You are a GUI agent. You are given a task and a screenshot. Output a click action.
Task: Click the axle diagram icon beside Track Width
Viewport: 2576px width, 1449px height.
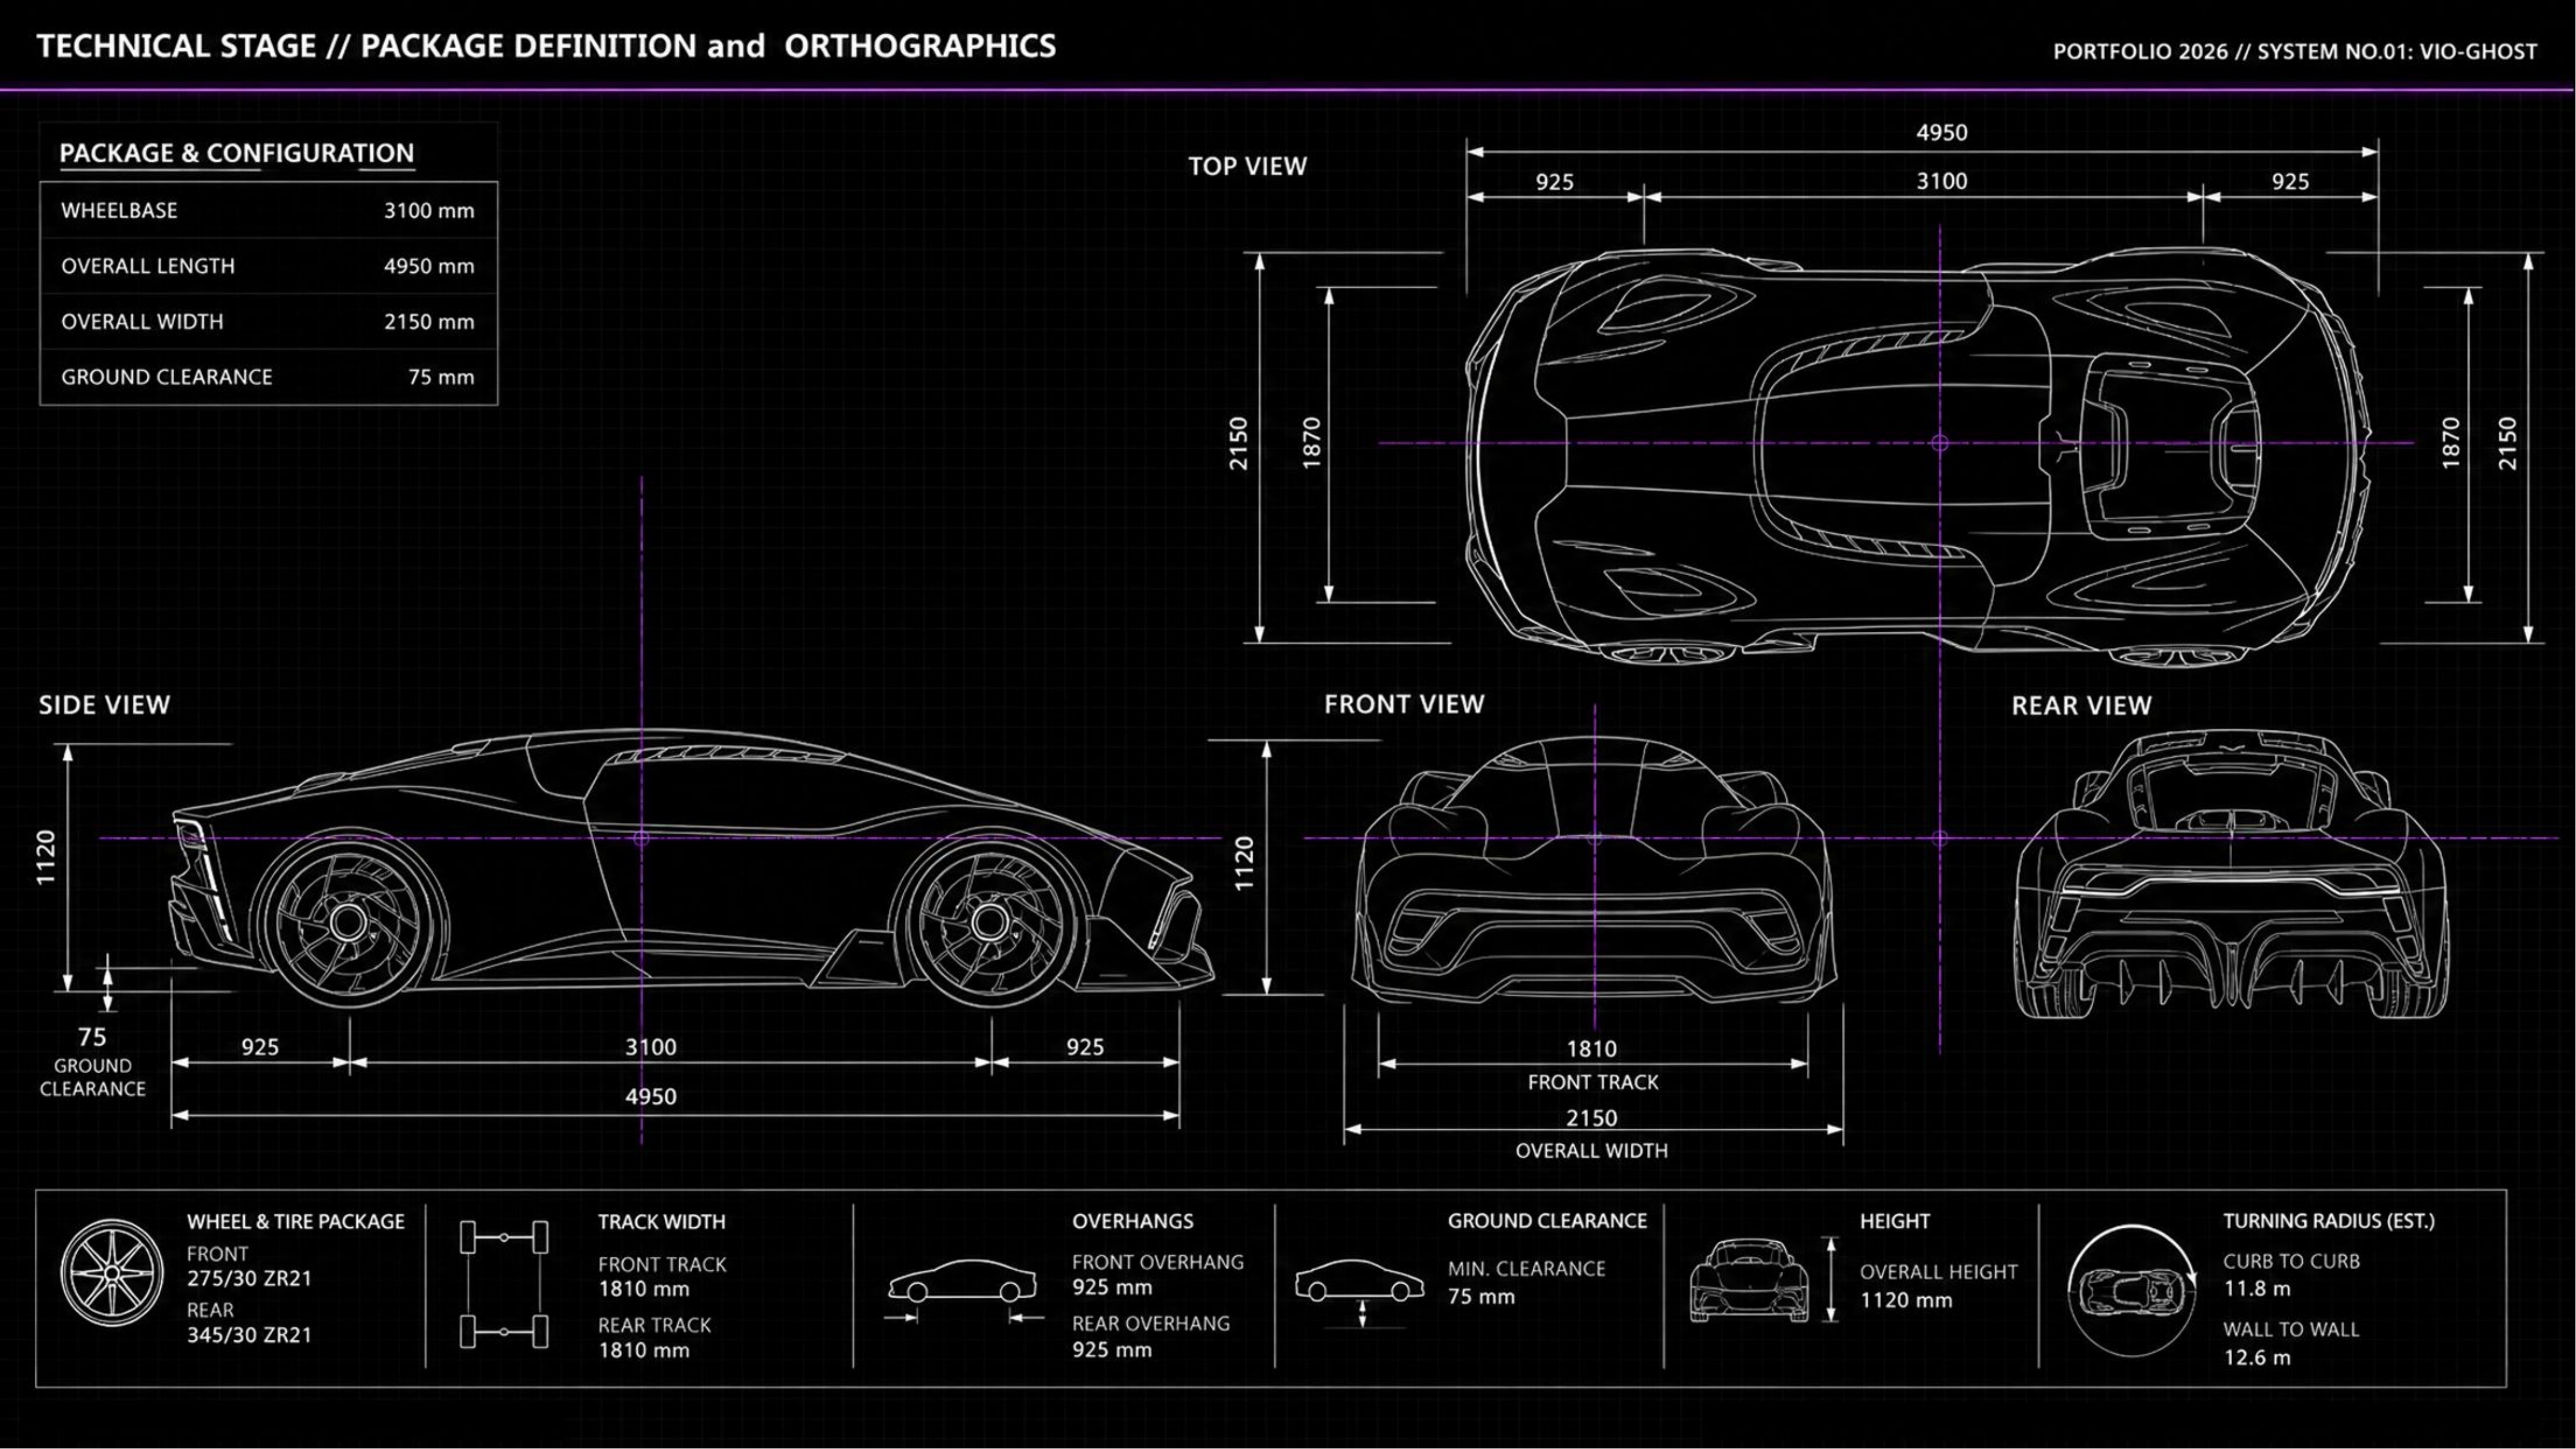[x=504, y=1285]
